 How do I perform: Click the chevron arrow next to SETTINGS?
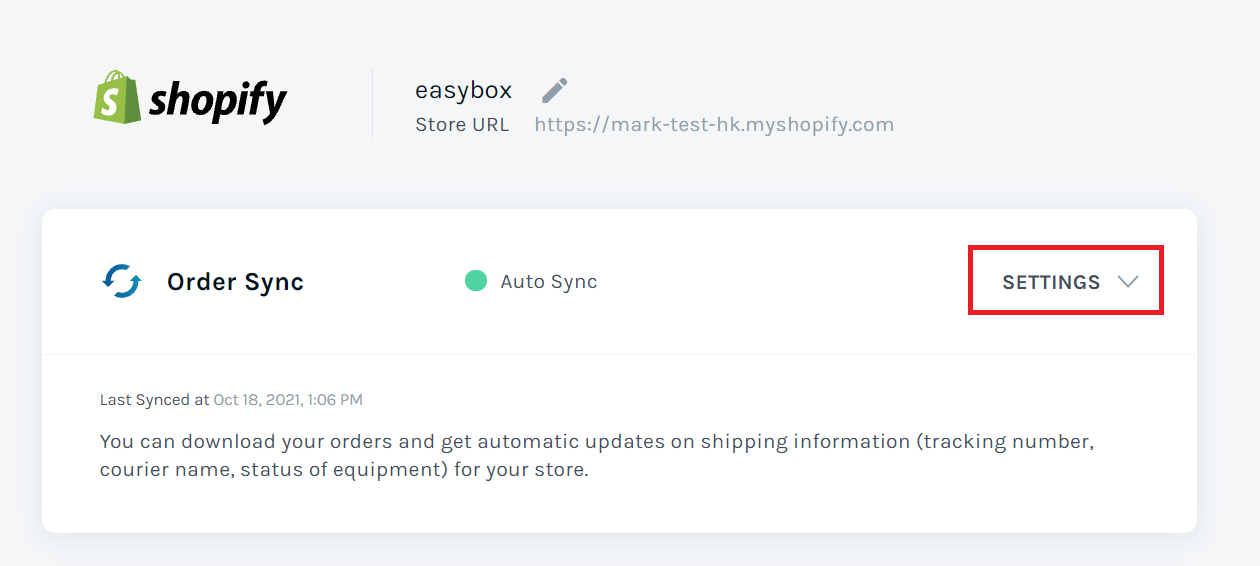pos(1128,282)
